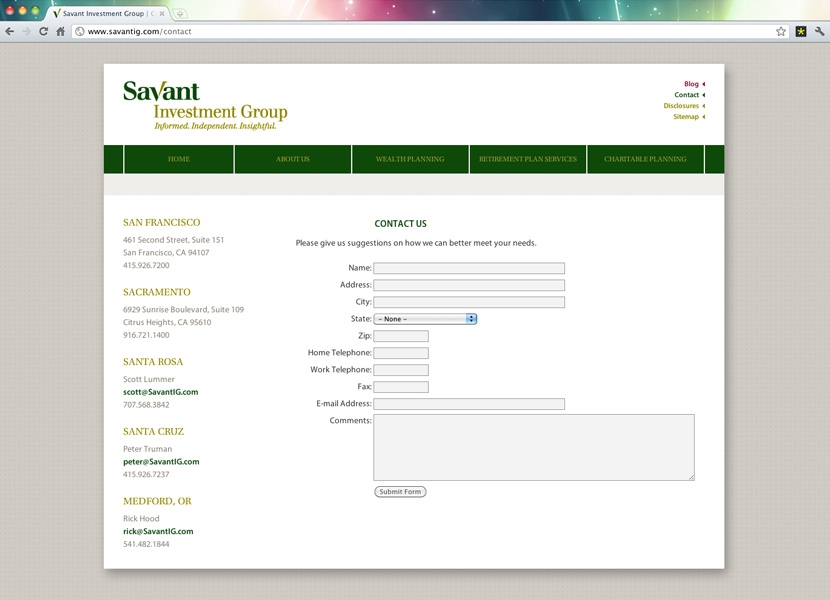The height and width of the screenshot is (600, 830).
Task: Email rick@SavantIG.com link
Action: point(158,532)
